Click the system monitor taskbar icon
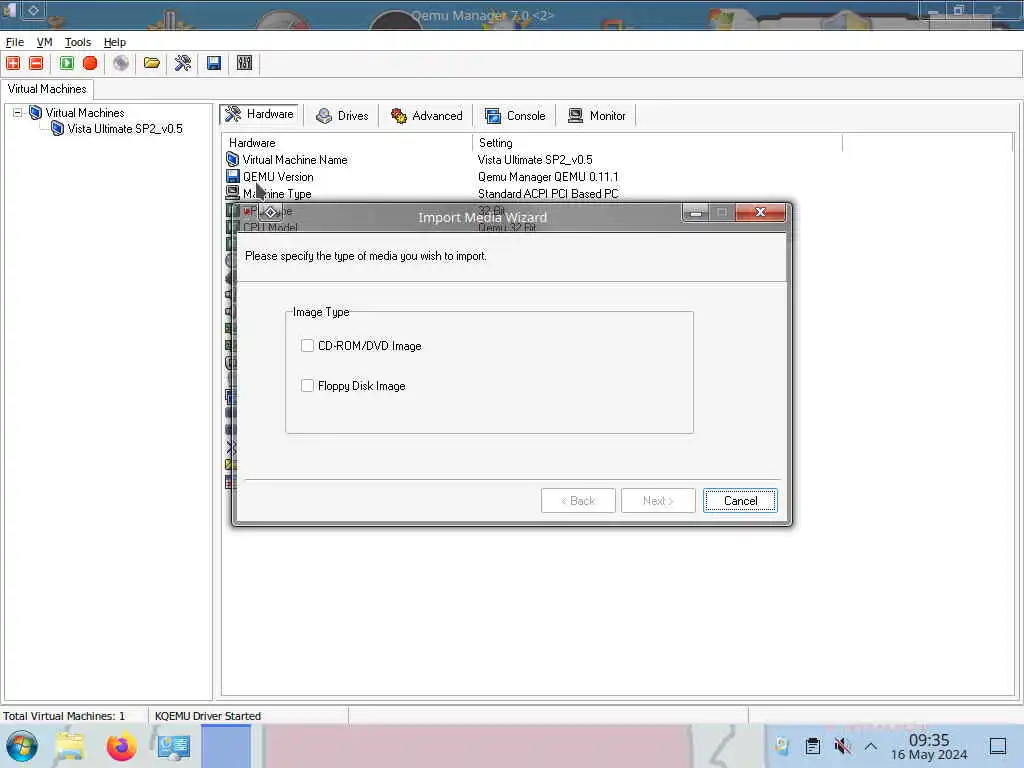This screenshot has height=768, width=1024. point(174,746)
